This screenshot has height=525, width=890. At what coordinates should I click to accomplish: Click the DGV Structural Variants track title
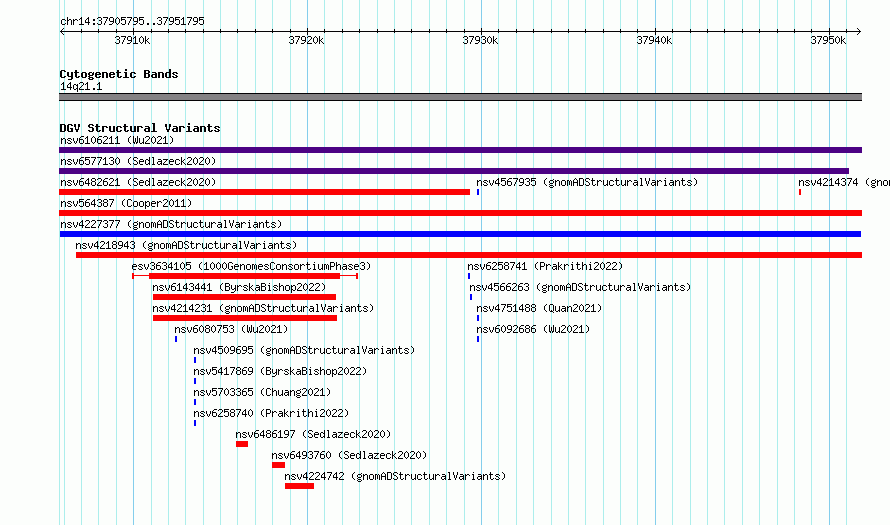140,128
